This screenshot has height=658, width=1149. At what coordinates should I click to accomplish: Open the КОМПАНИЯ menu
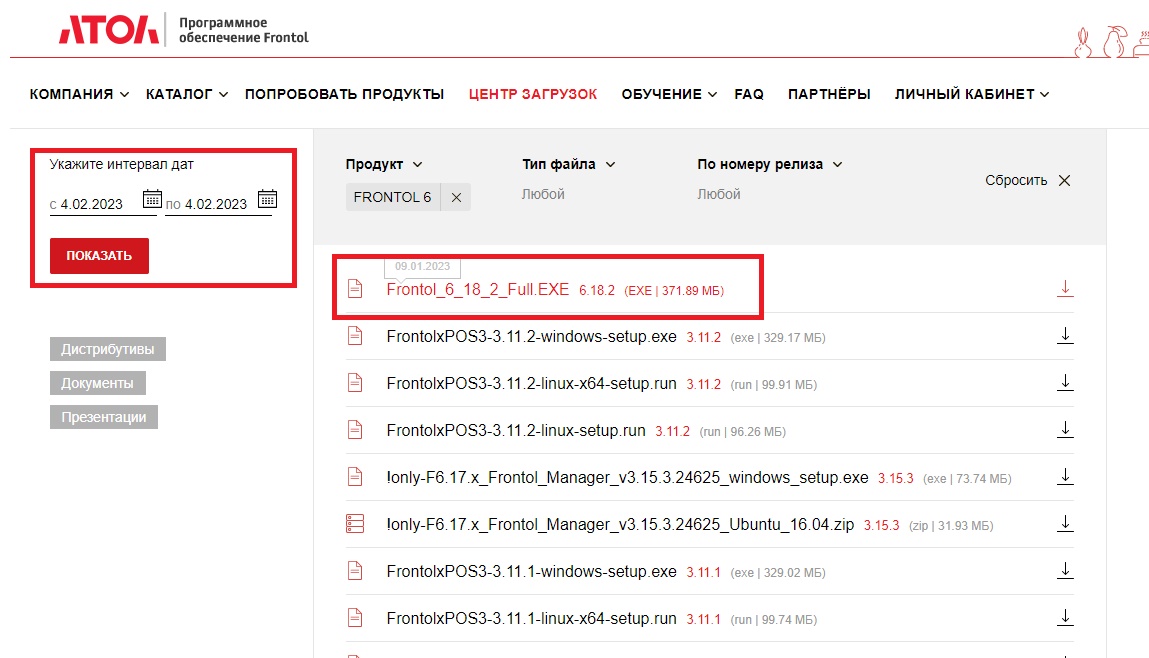point(79,94)
